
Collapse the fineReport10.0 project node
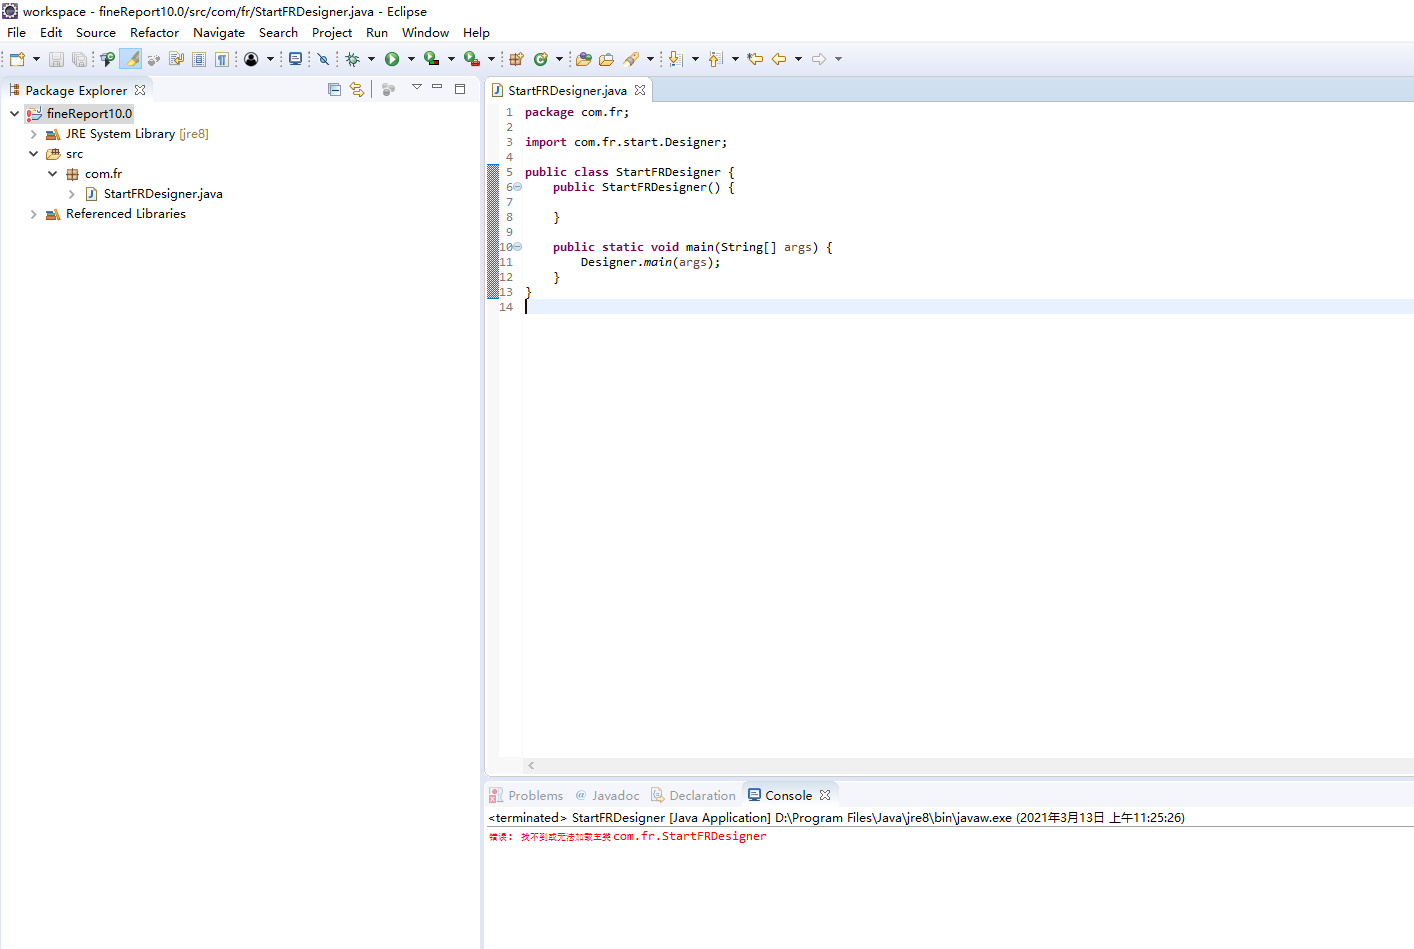click(14, 114)
